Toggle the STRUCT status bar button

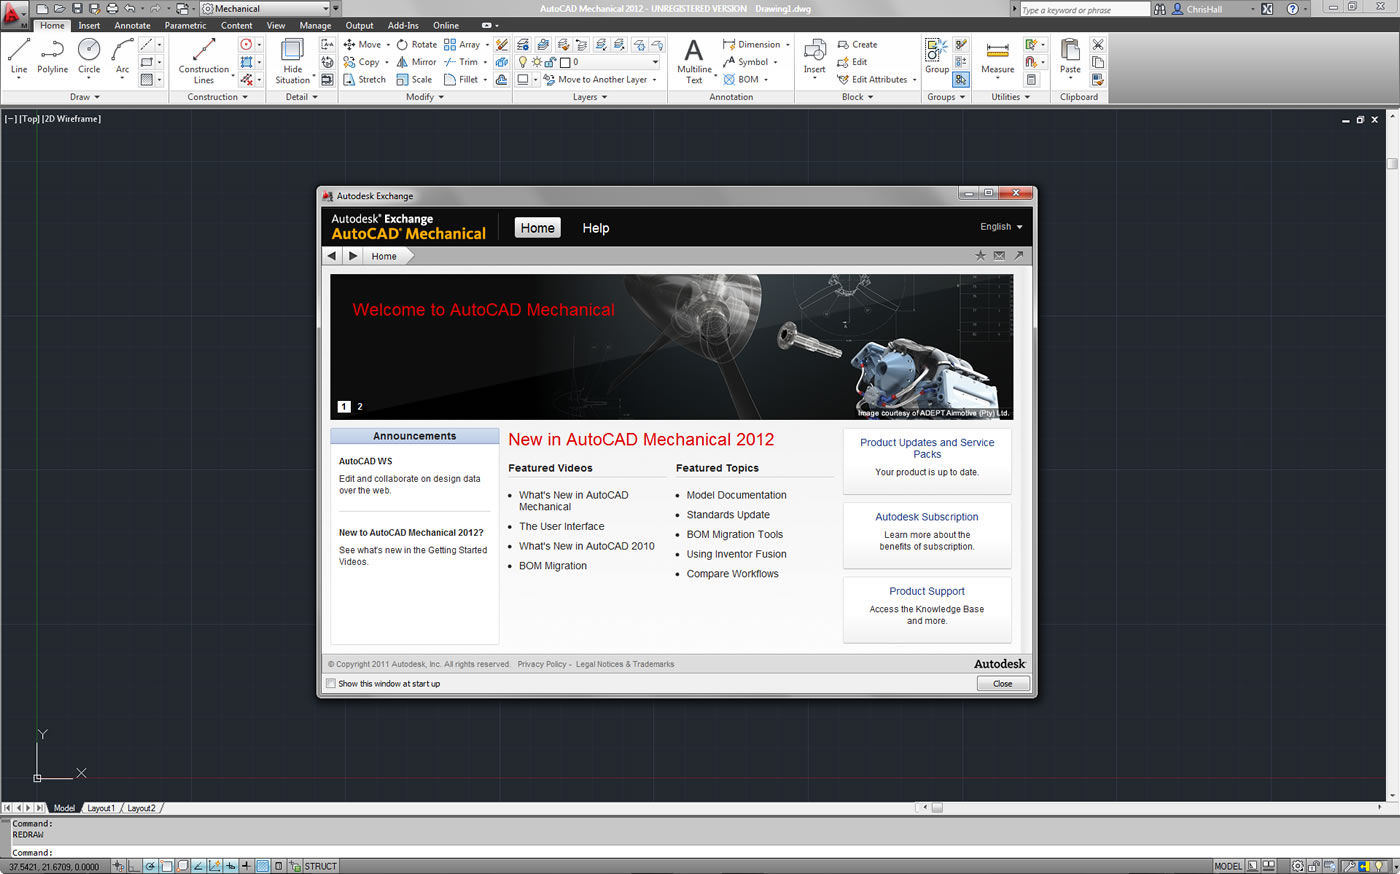(x=321, y=866)
